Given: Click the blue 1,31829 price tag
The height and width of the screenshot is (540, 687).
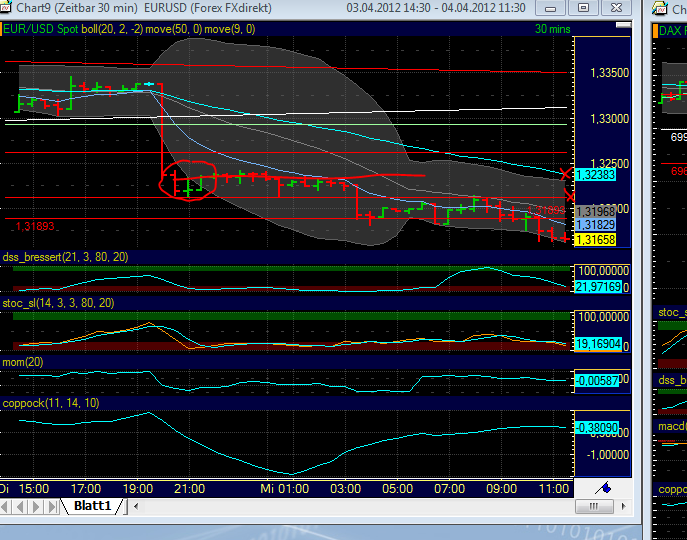Looking at the screenshot, I should [x=595, y=225].
